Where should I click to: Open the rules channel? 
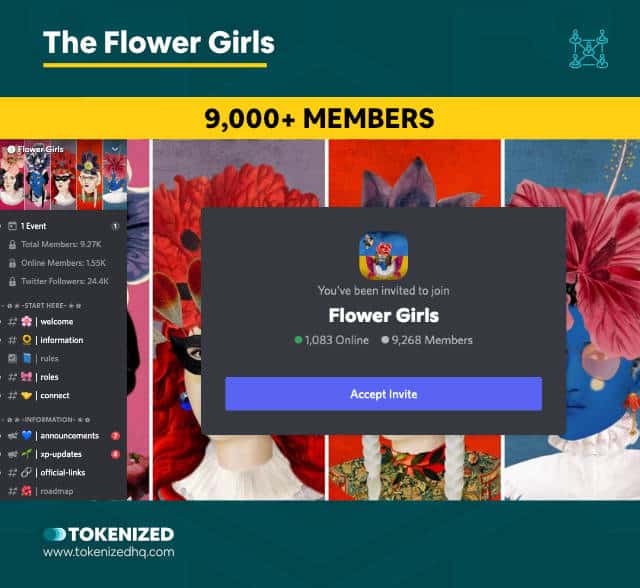[62, 359]
